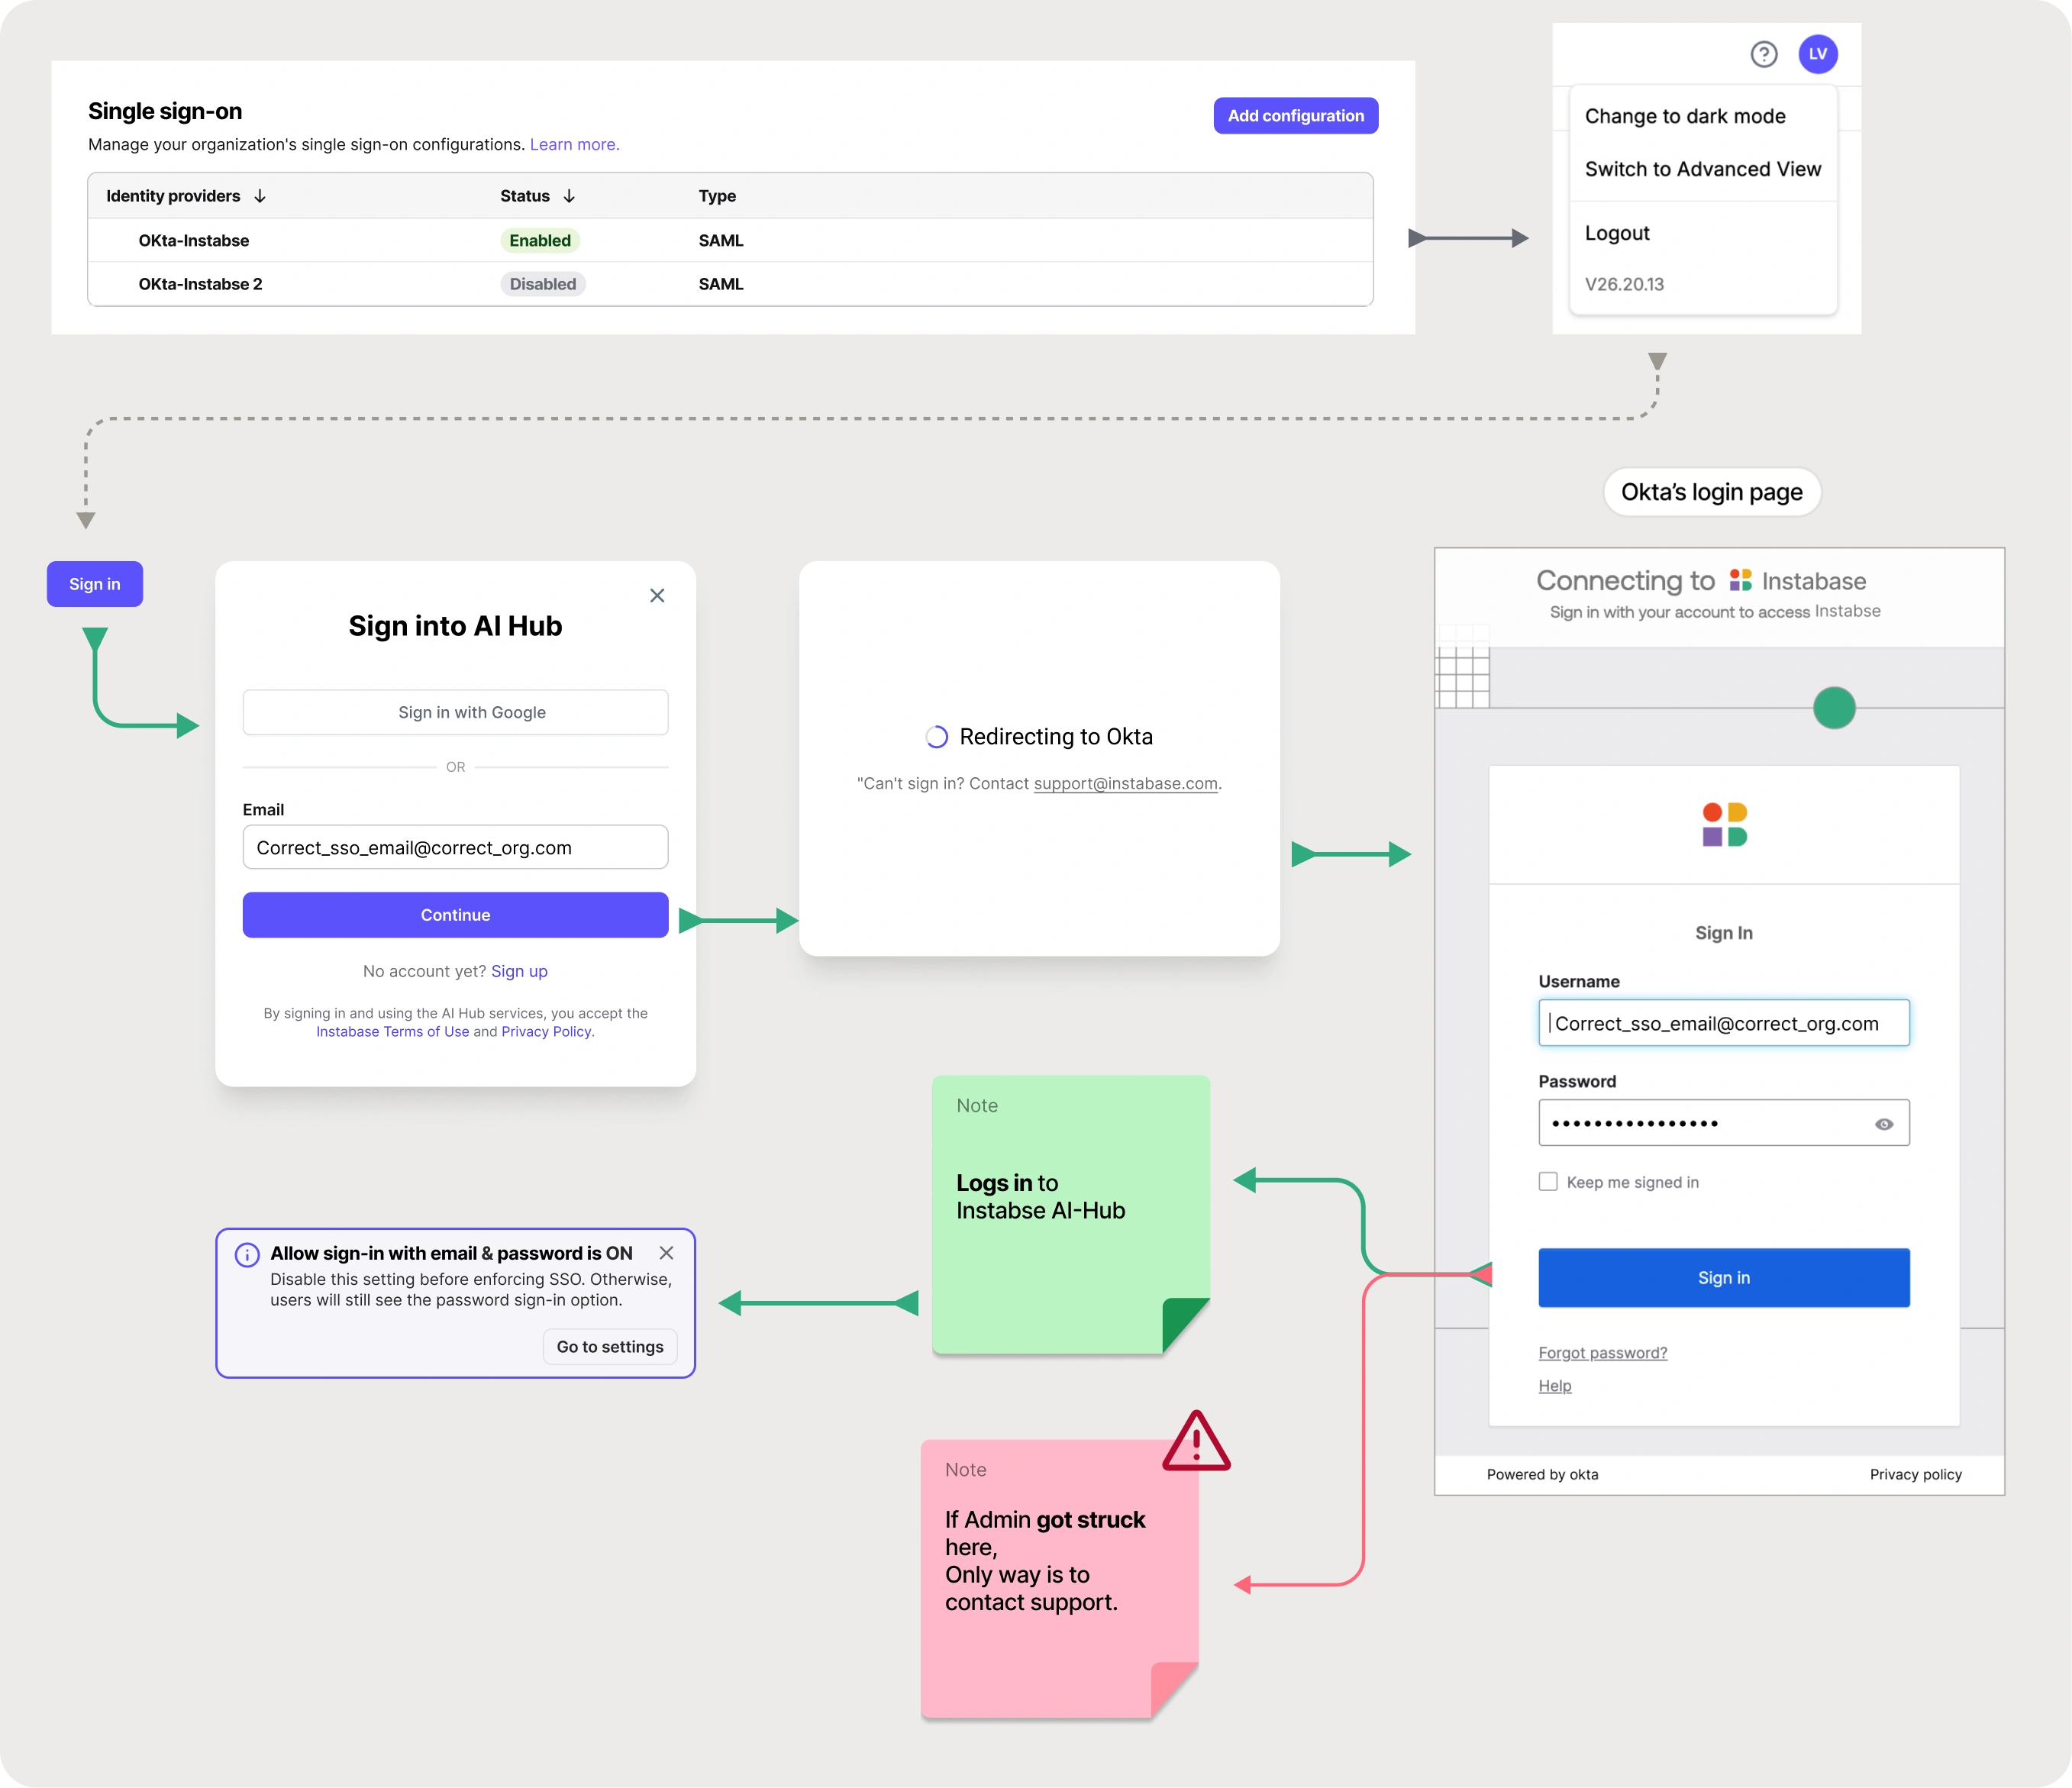Open the Learn more link
This screenshot has width=2072, height=1788.
tap(575, 144)
